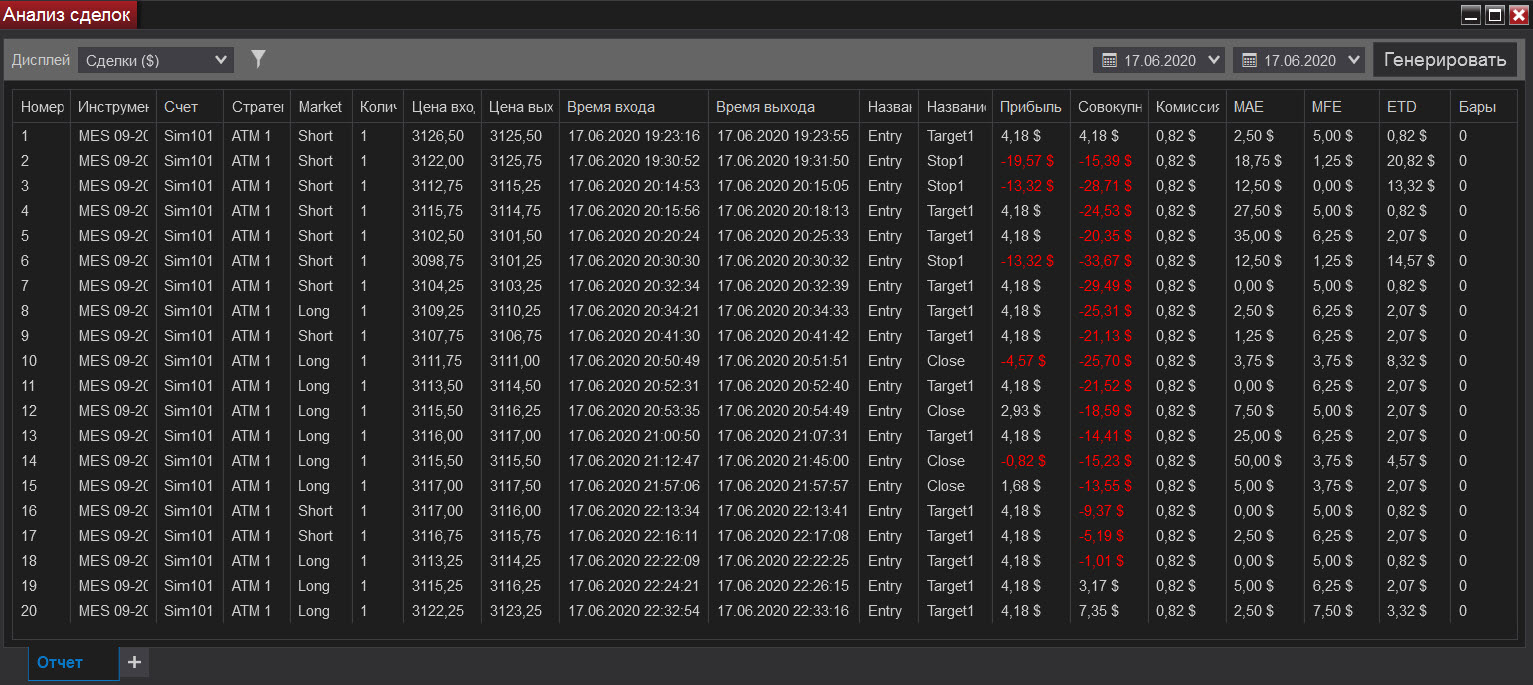
Task: Sort by Время входа column header
Action: click(633, 107)
